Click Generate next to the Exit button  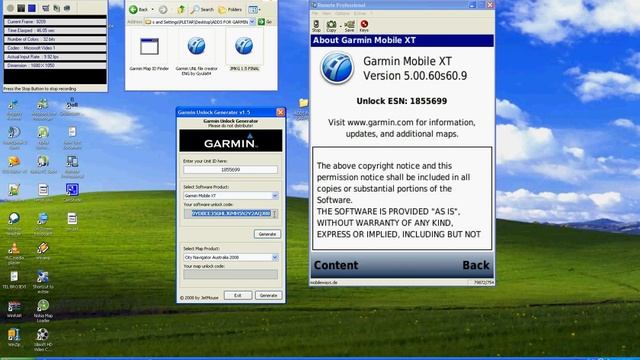coord(268,295)
